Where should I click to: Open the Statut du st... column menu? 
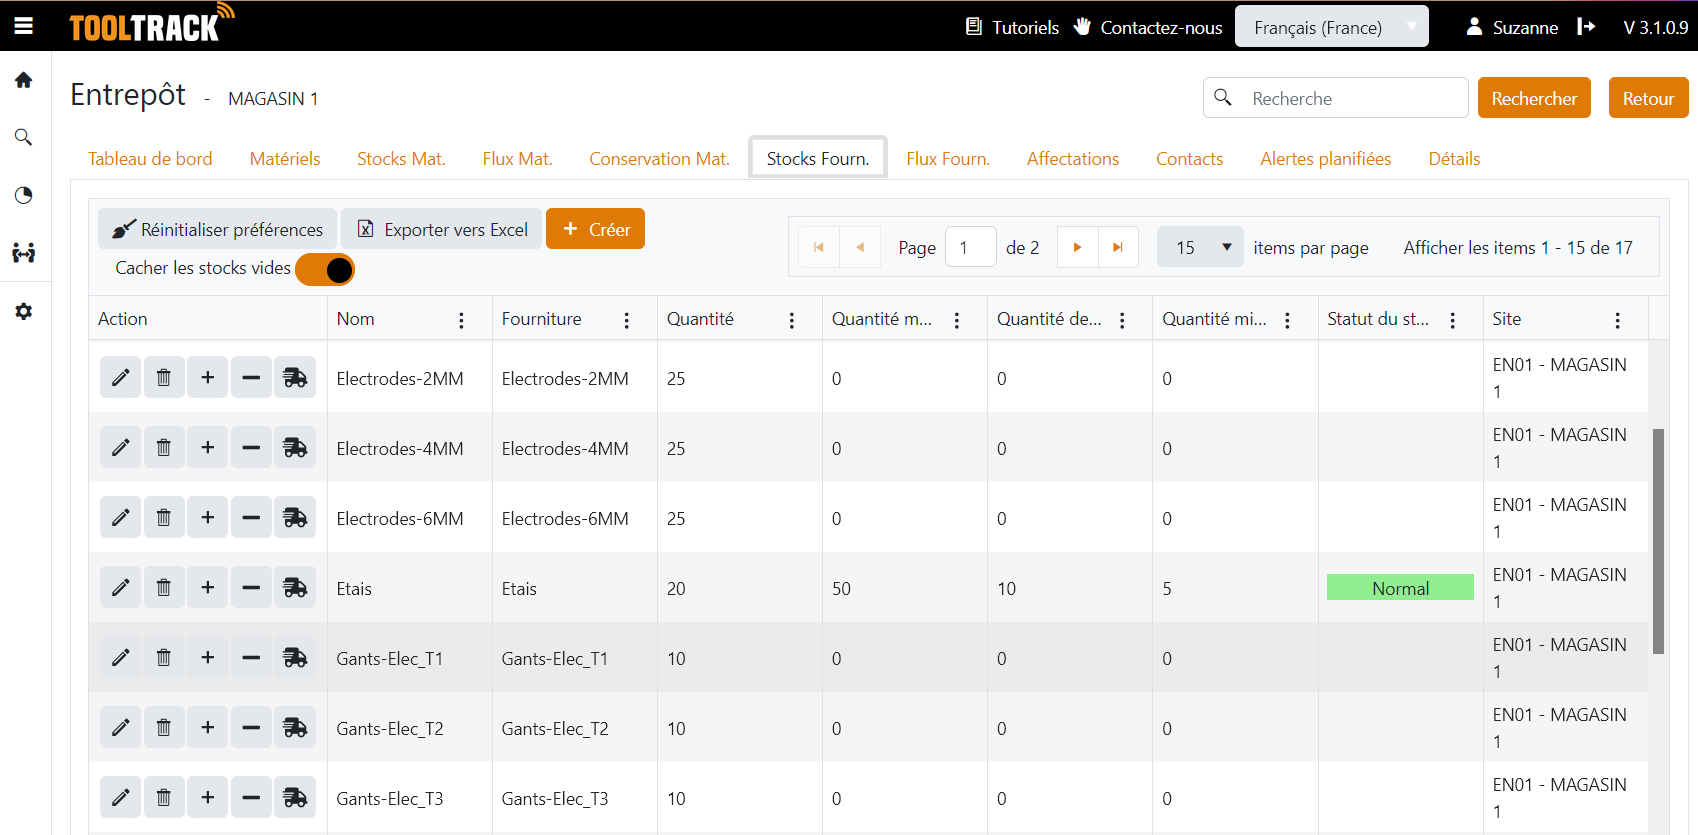pos(1452,320)
